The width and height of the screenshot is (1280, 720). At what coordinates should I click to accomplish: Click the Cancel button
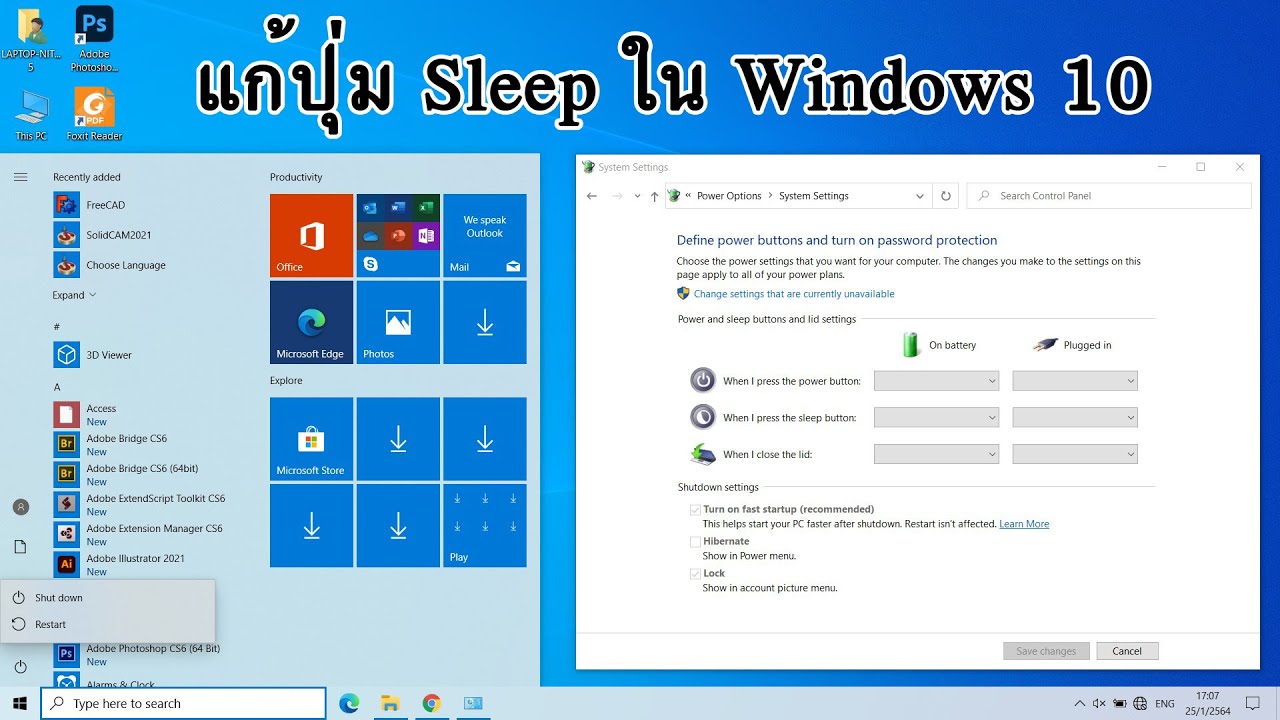click(1127, 651)
